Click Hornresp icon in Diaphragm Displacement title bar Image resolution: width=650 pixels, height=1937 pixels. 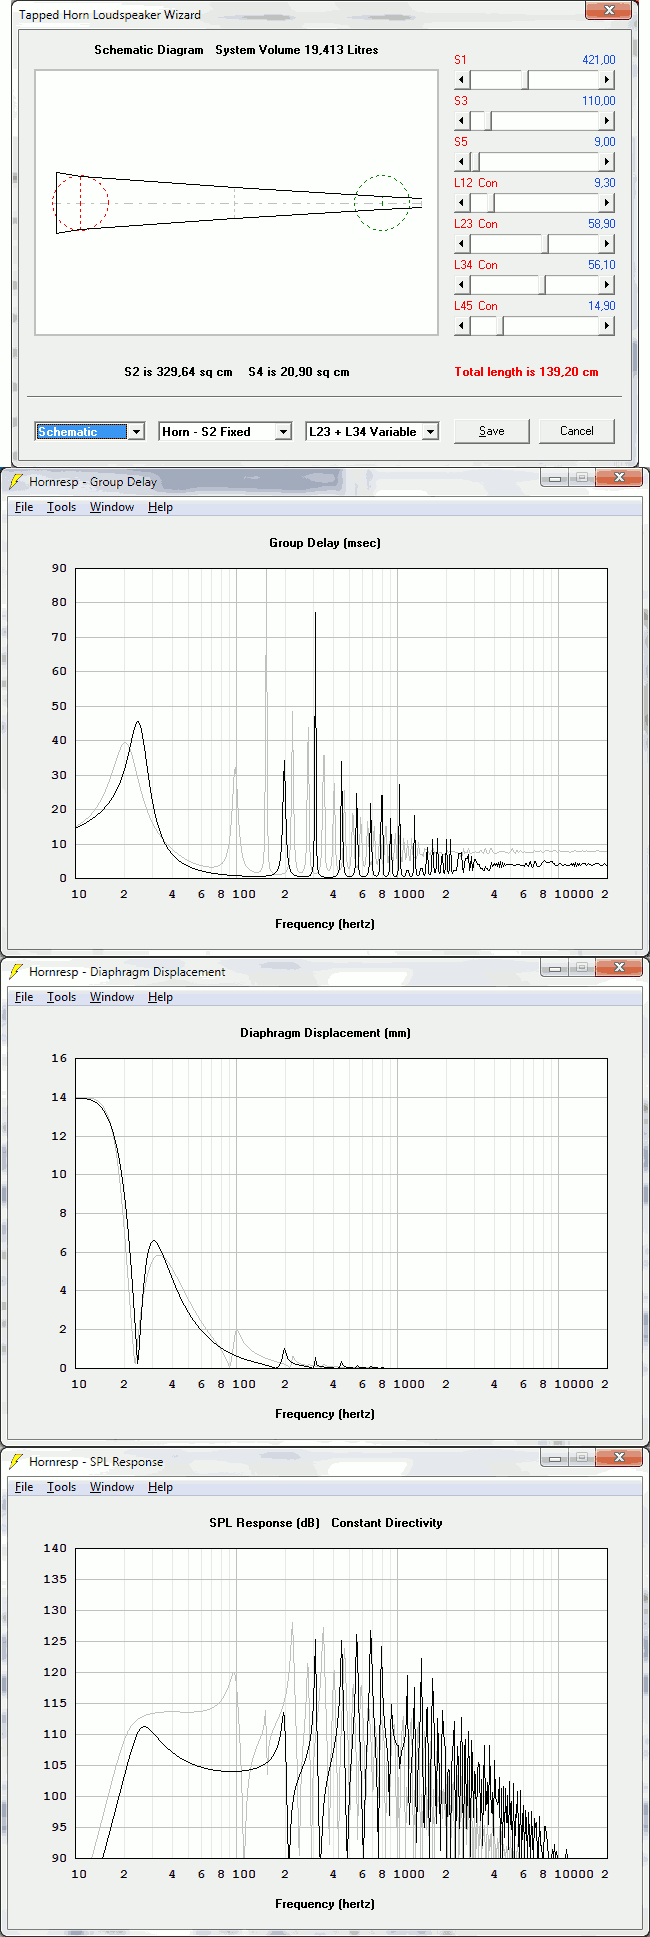coord(16,971)
